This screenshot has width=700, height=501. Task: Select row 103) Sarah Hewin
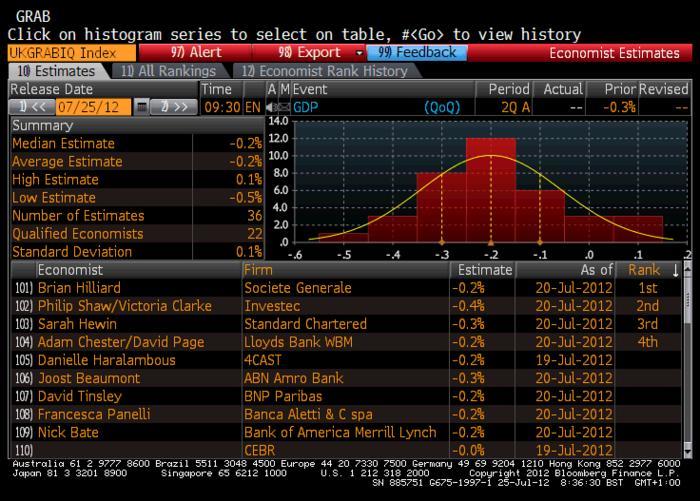(x=346, y=324)
